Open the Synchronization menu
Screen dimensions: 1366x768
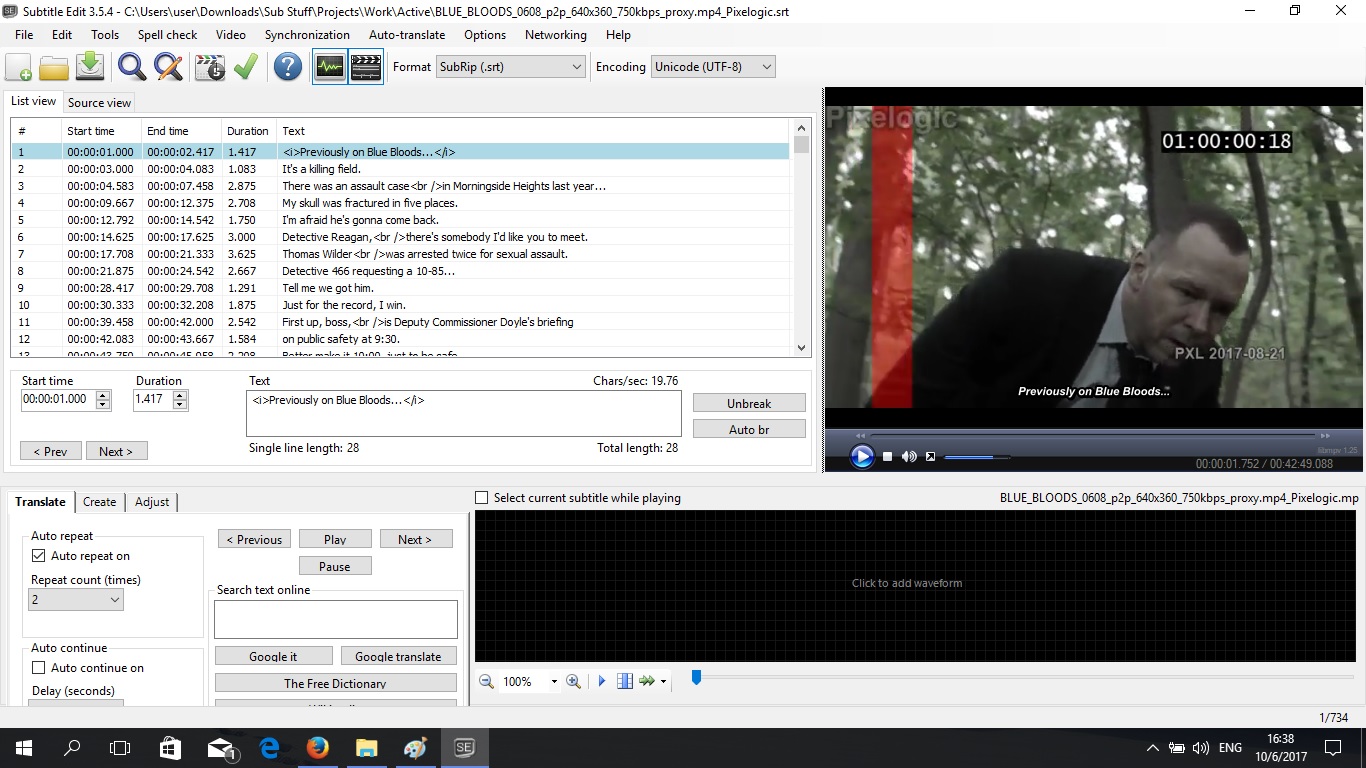[x=307, y=34]
